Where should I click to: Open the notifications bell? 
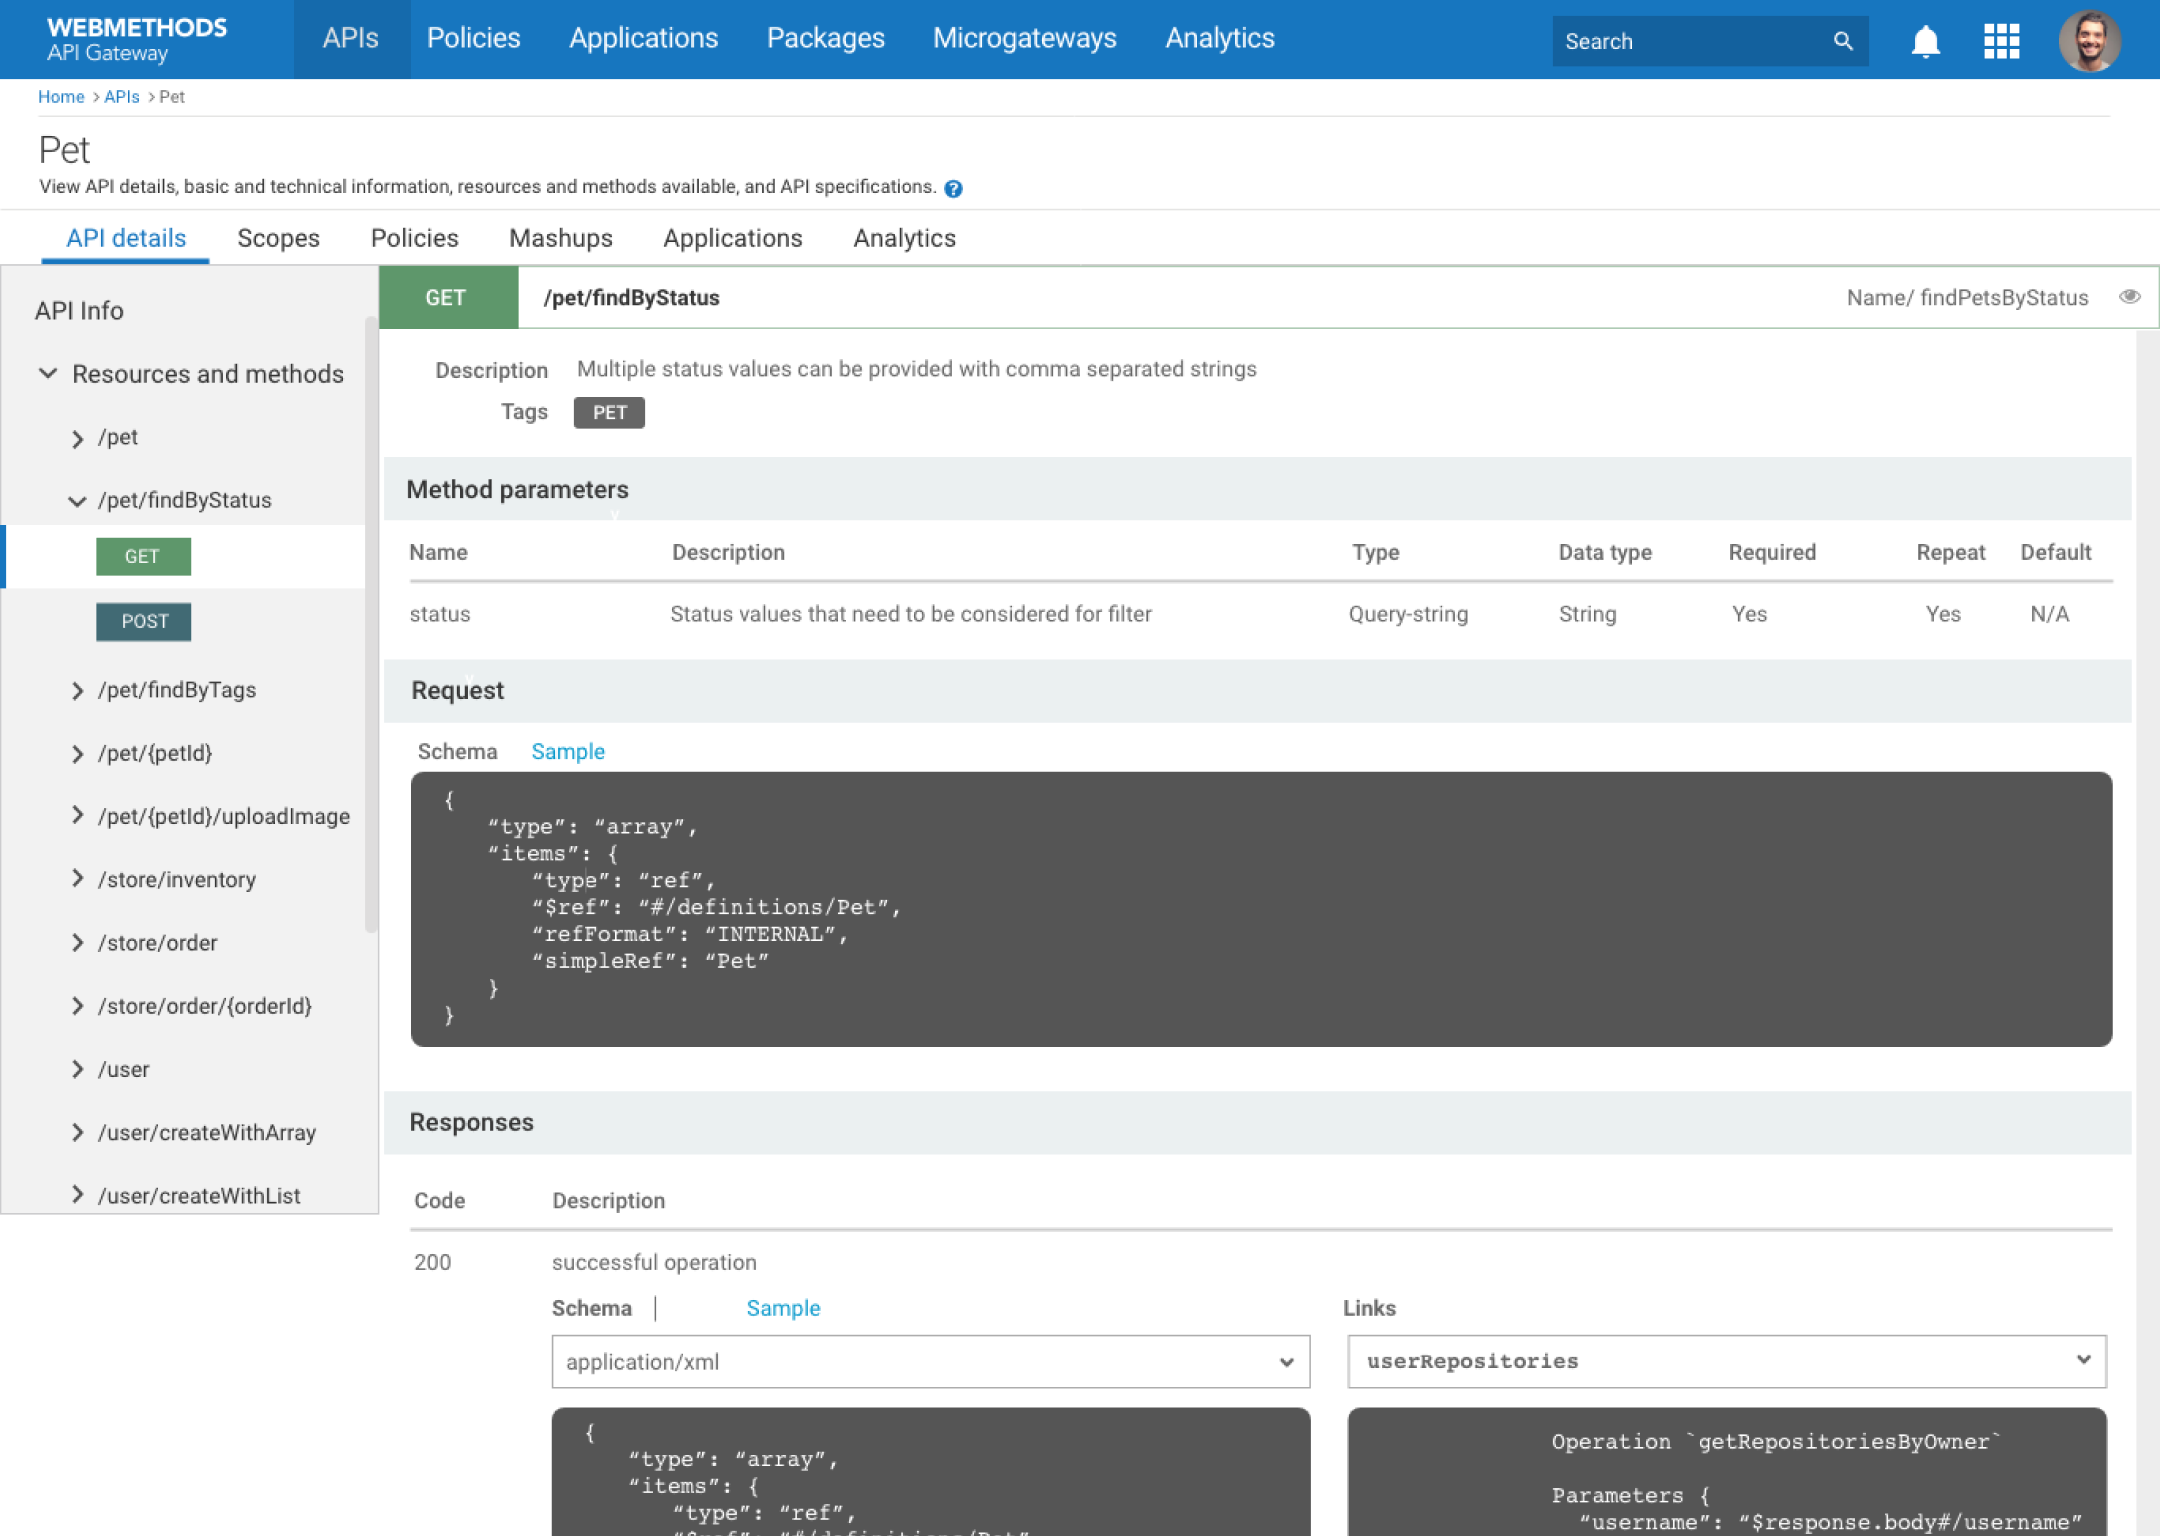click(1925, 42)
